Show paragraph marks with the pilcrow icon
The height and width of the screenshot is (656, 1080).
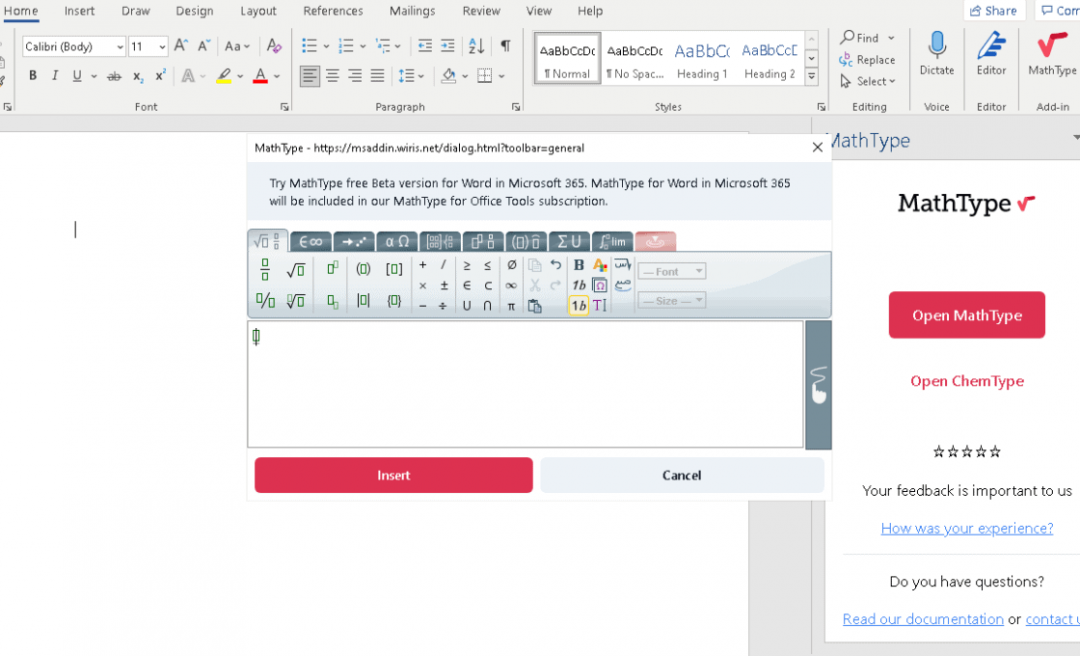click(505, 46)
